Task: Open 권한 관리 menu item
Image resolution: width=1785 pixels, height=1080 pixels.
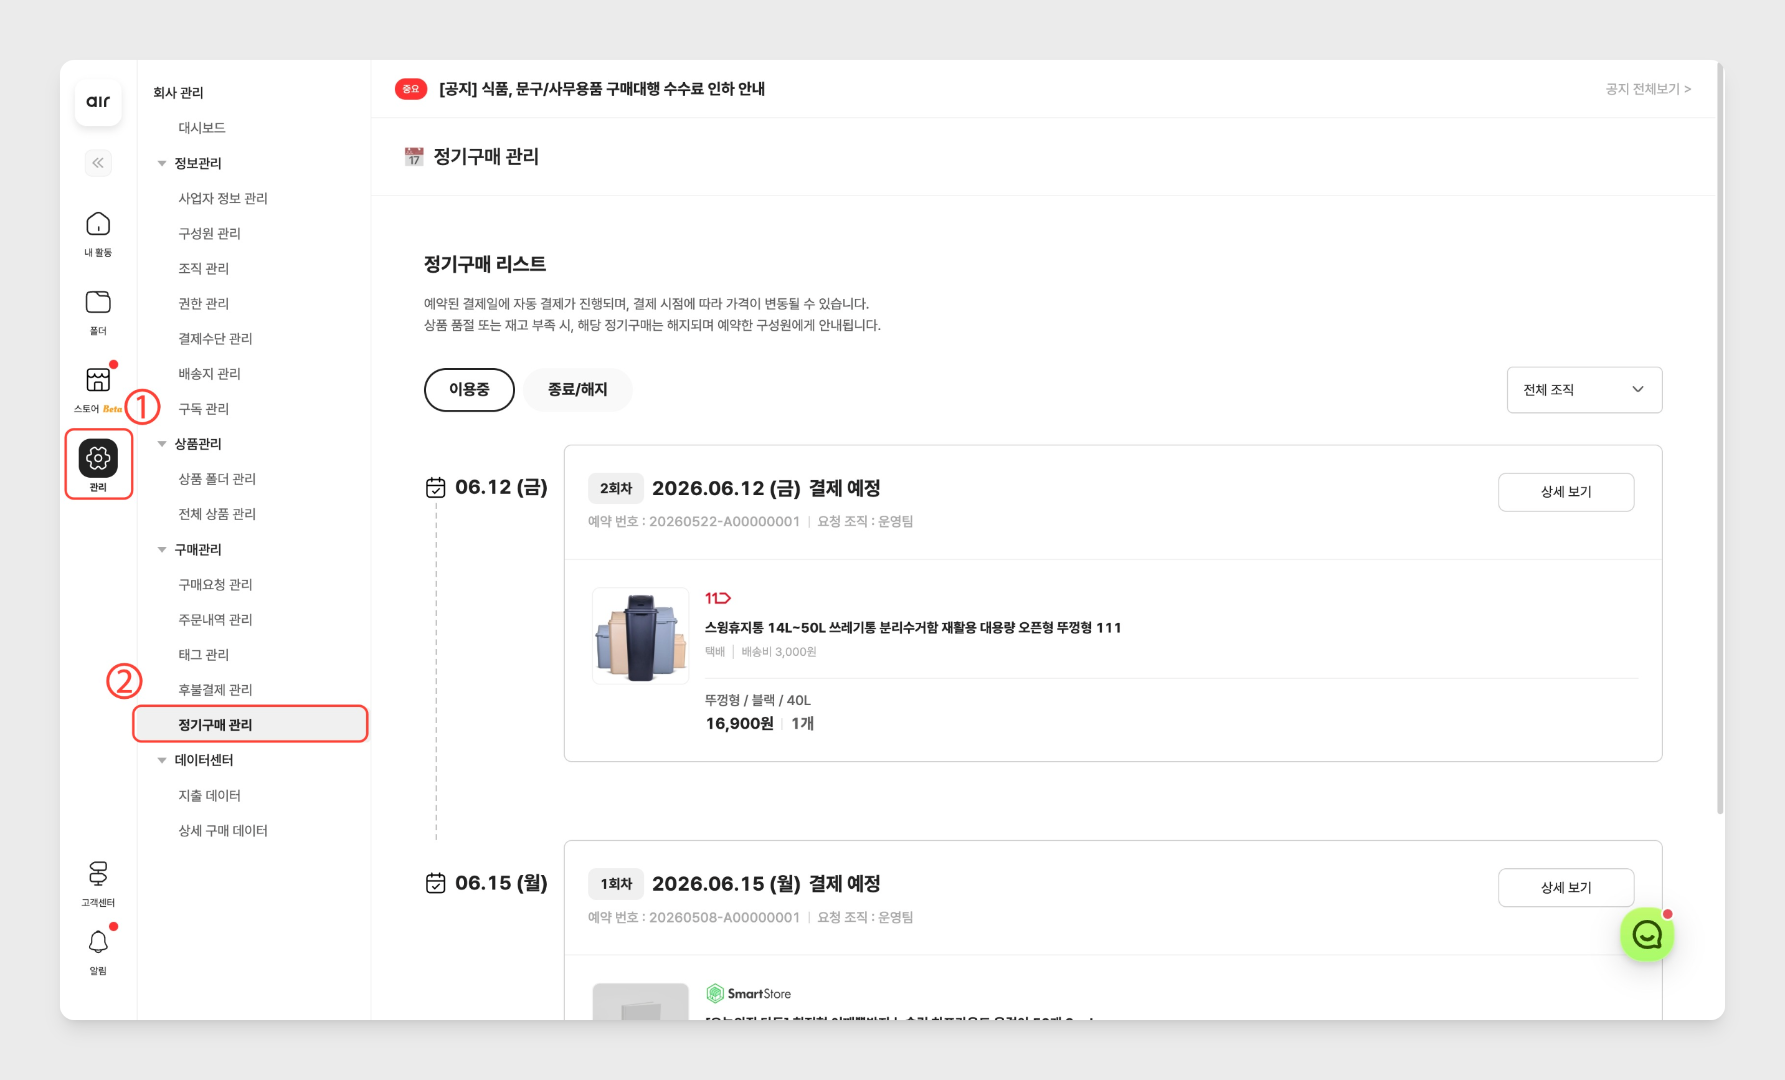Action: (x=204, y=303)
